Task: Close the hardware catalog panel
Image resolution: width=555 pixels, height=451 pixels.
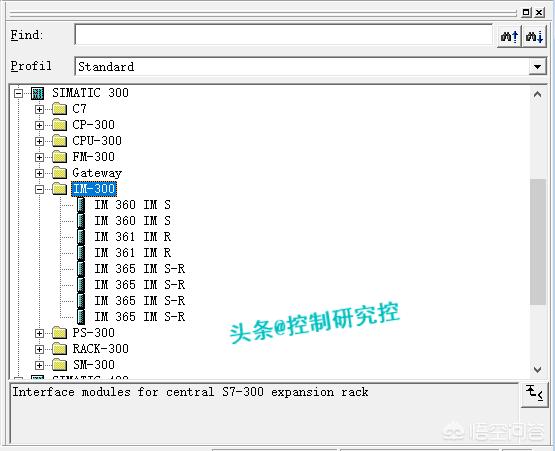Action: [539, 12]
